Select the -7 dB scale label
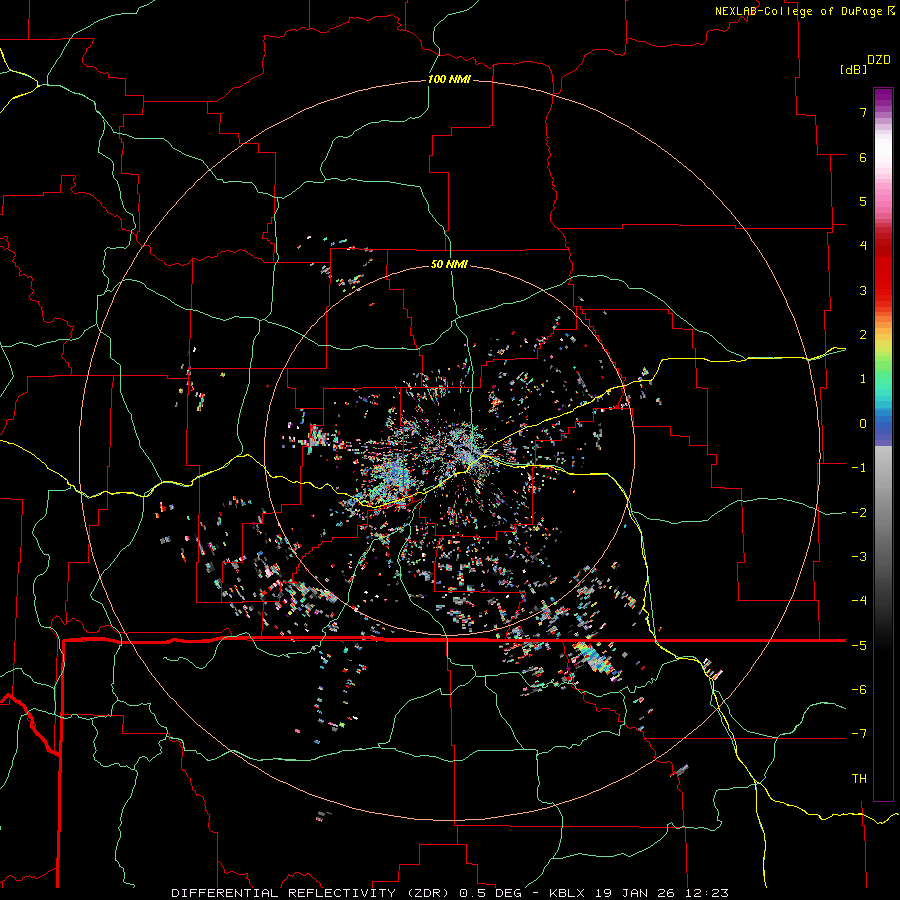This screenshot has width=900, height=900. pyautogui.click(x=859, y=734)
